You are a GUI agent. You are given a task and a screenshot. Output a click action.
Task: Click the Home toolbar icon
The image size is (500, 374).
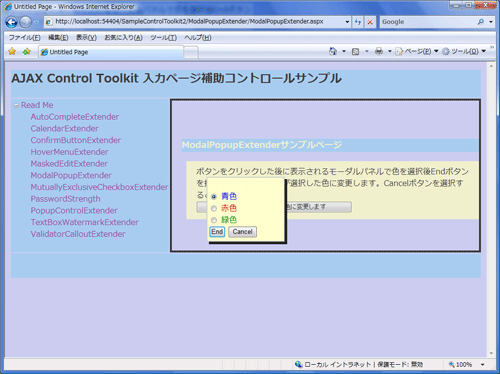(333, 51)
